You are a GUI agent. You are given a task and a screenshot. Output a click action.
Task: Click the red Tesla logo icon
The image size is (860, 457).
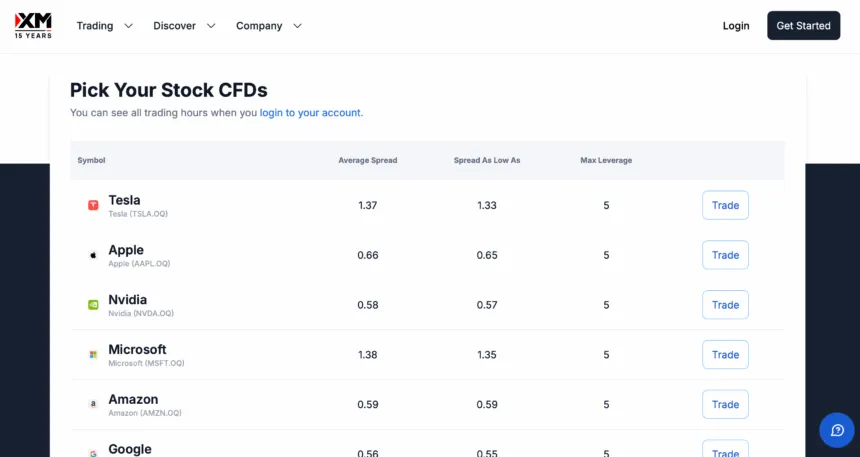93,205
